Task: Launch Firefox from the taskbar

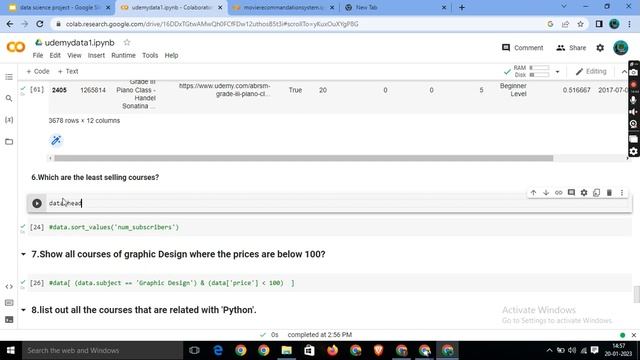Action: [333, 351]
